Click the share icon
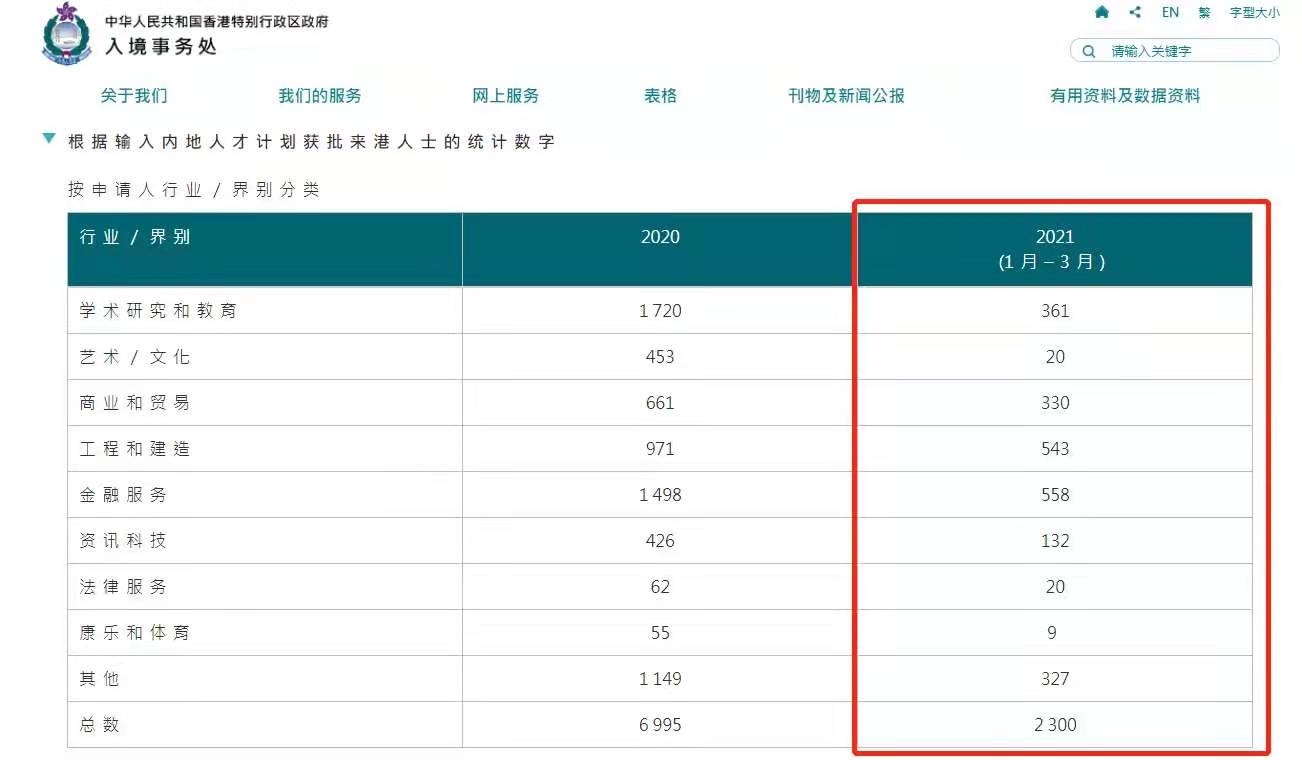The image size is (1302, 760). (x=1135, y=13)
